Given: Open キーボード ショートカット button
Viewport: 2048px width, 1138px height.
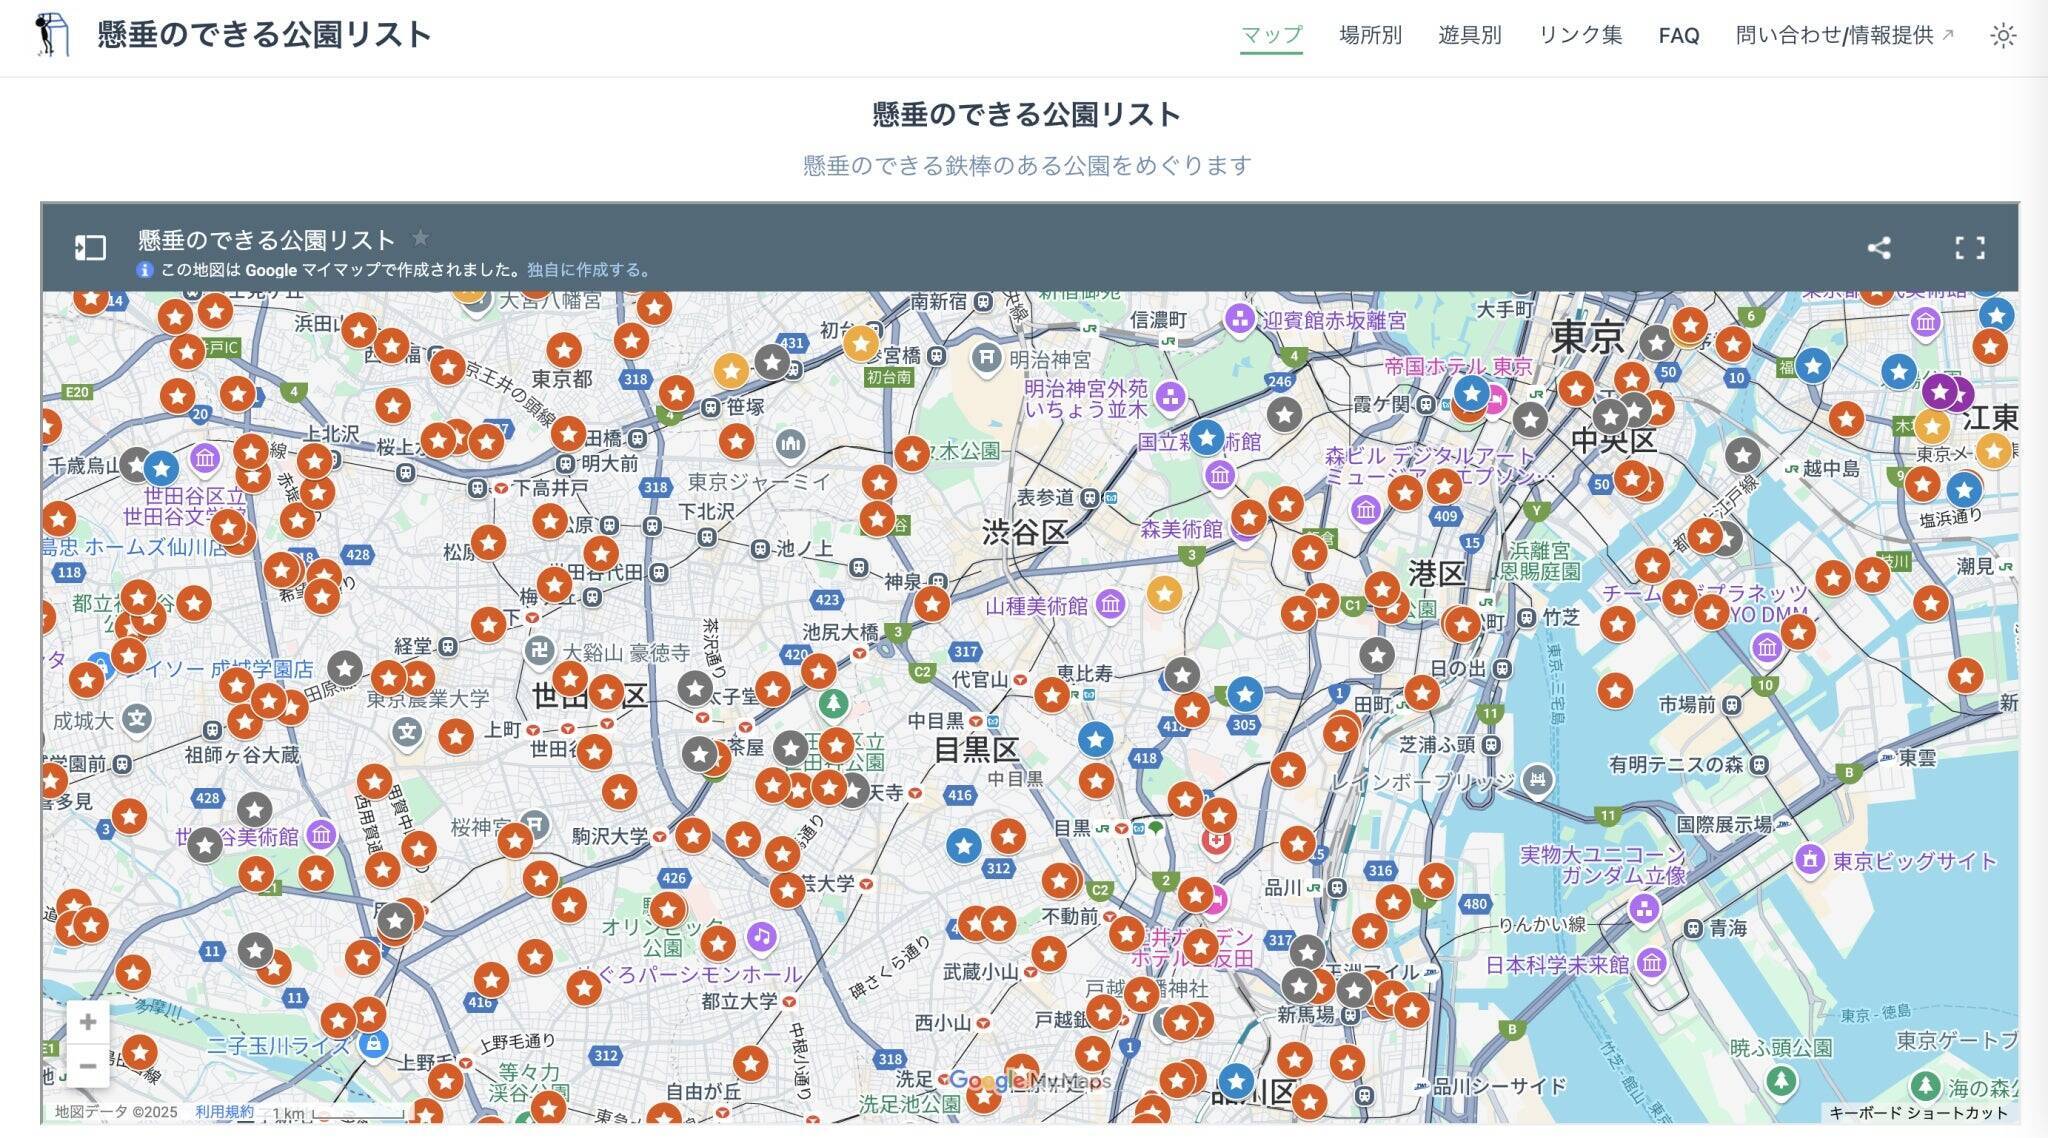Looking at the screenshot, I should pyautogui.click(x=1918, y=1112).
